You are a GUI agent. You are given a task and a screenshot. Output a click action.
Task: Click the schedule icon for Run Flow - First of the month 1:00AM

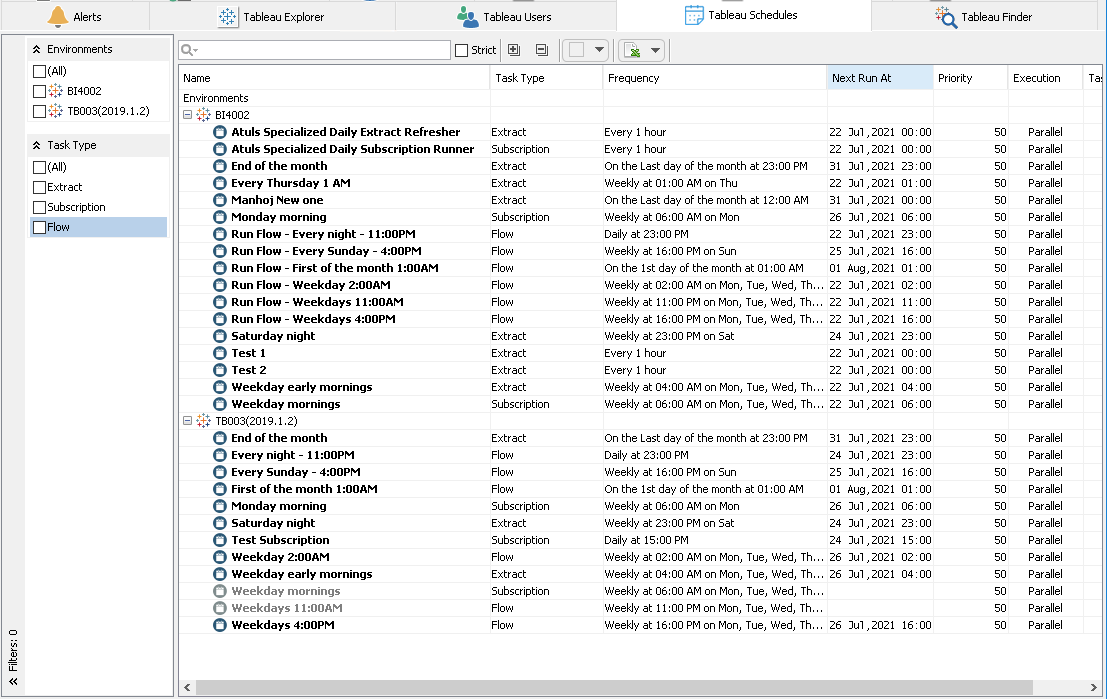(220, 268)
